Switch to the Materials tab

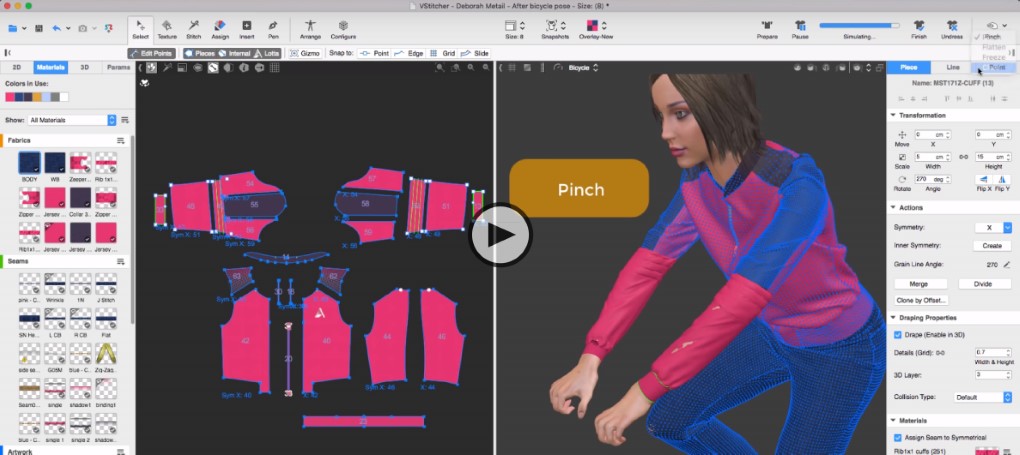(x=50, y=68)
